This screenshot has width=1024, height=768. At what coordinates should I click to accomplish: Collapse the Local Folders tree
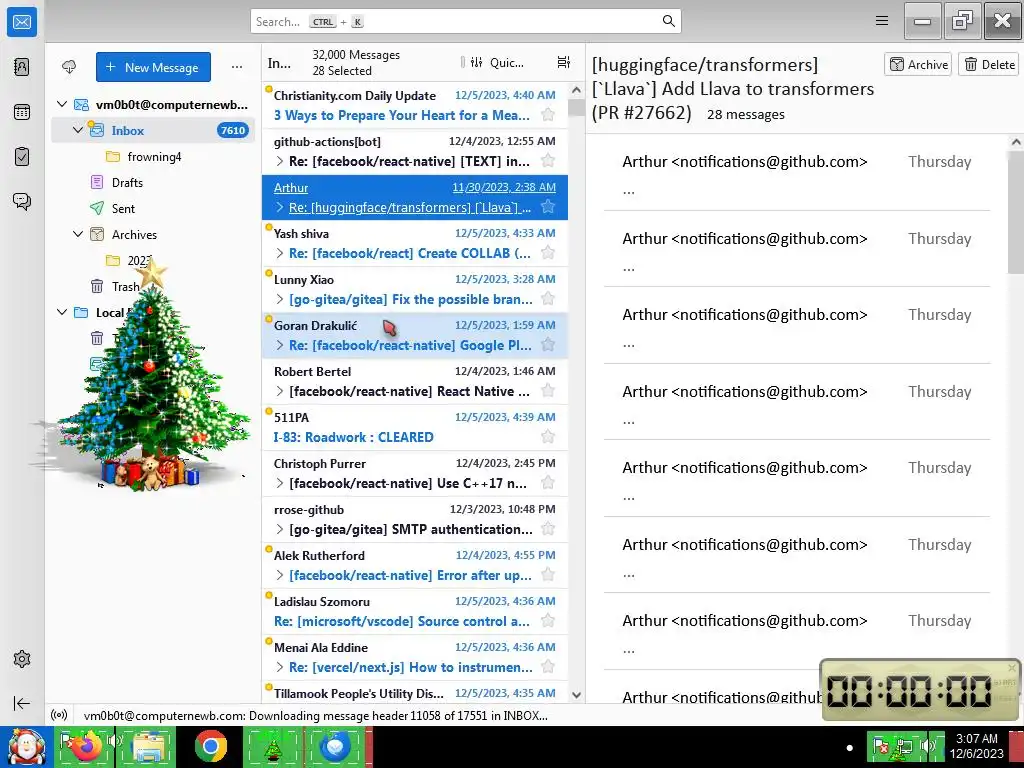coord(62,312)
